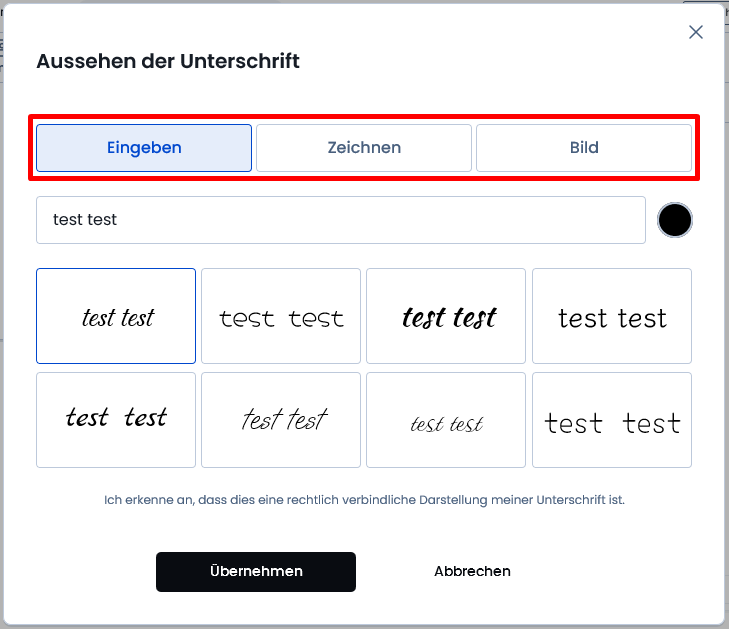This screenshot has width=729, height=629.
Task: Click the word 'Unterschrift' in the dialog title
Action: [240, 61]
